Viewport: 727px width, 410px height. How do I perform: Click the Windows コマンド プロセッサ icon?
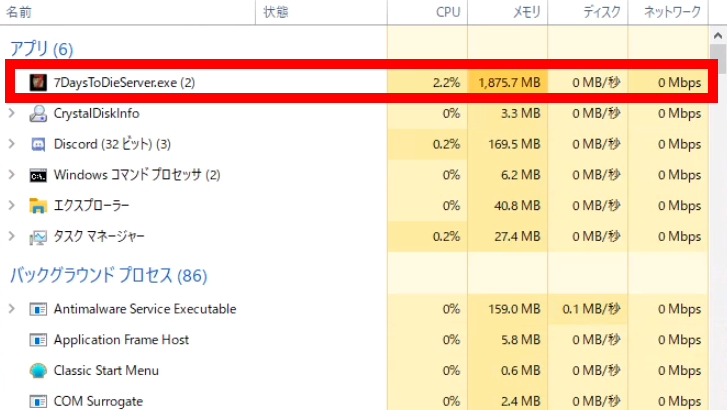pos(38,175)
